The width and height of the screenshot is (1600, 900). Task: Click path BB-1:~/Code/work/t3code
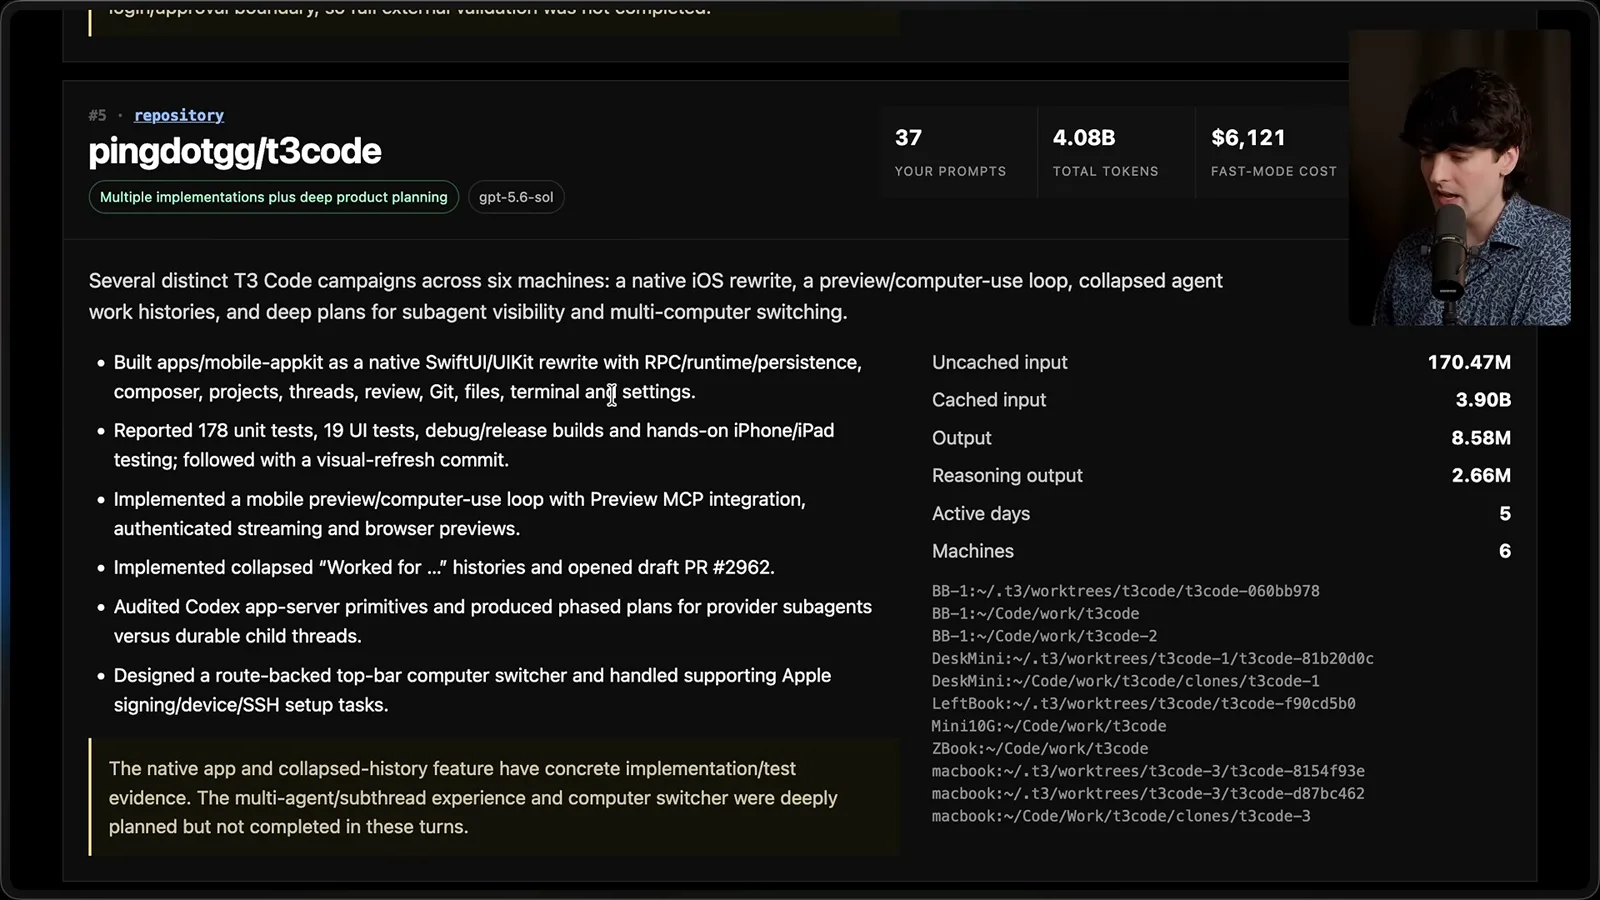1035,614
